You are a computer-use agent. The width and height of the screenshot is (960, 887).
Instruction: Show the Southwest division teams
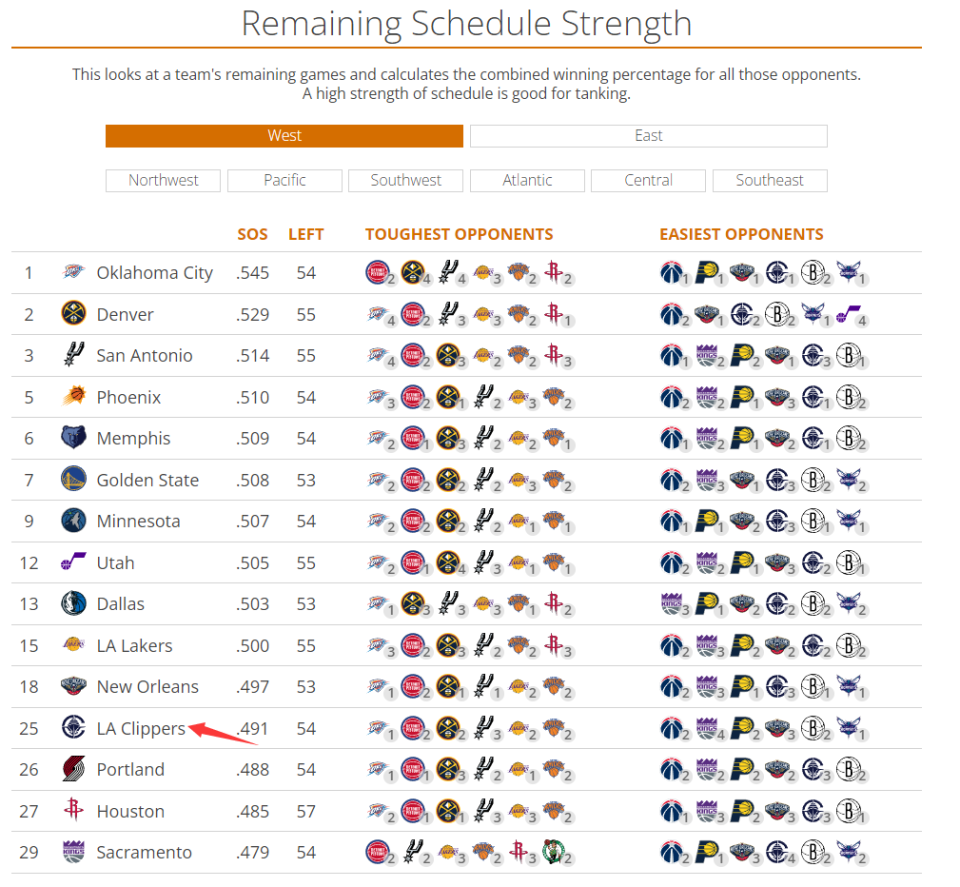[x=405, y=180]
